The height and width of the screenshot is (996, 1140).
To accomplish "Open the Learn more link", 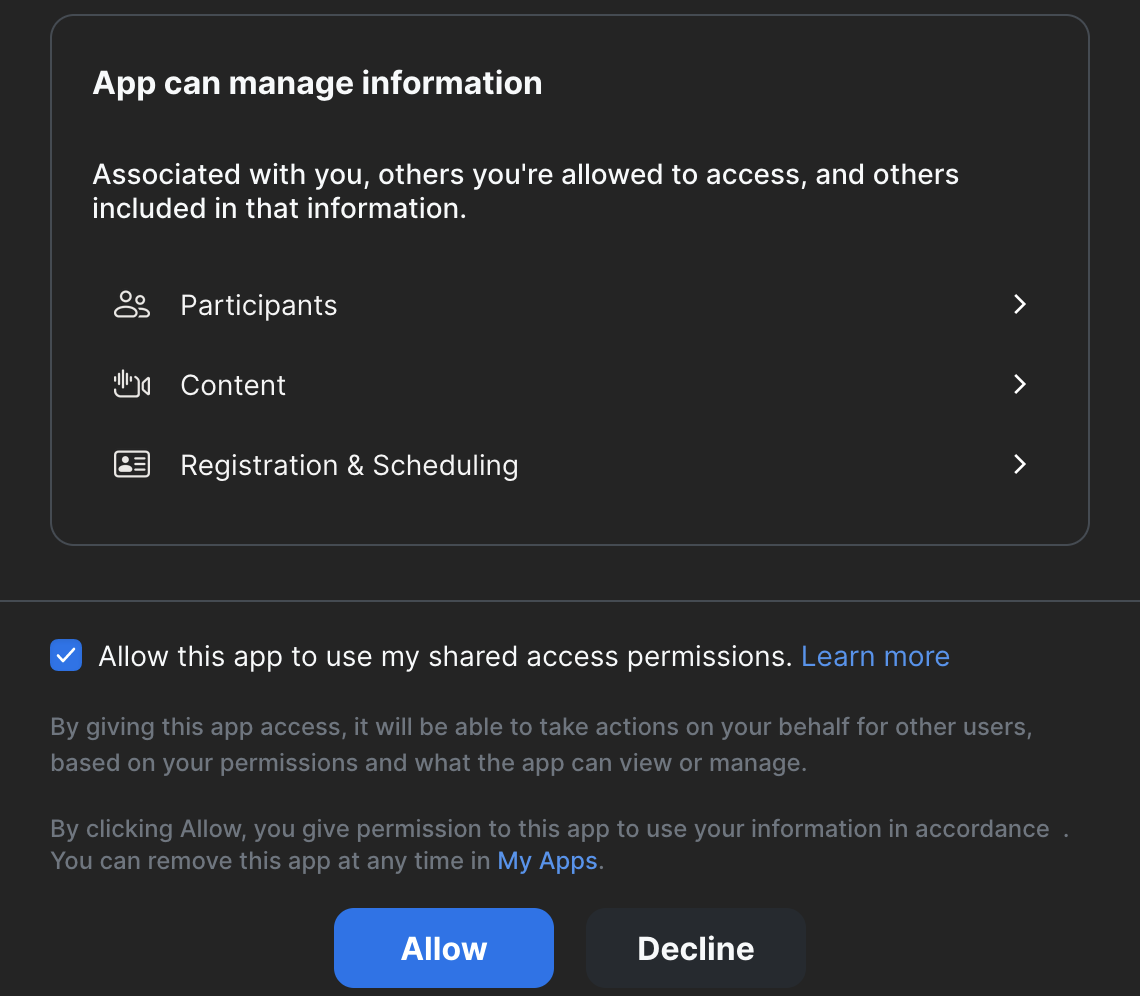I will click(x=875, y=655).
